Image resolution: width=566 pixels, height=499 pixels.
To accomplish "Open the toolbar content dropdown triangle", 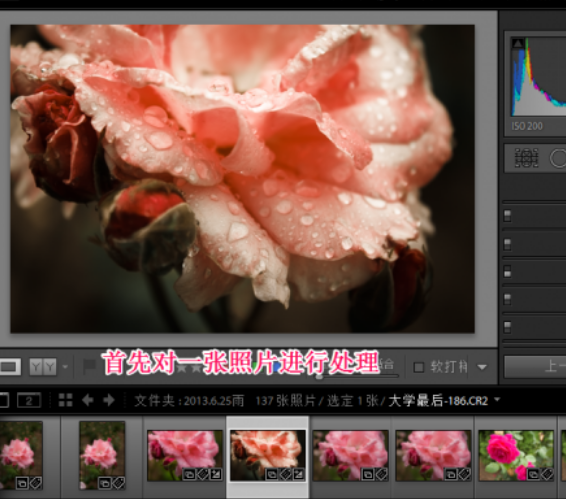I will 482,367.
